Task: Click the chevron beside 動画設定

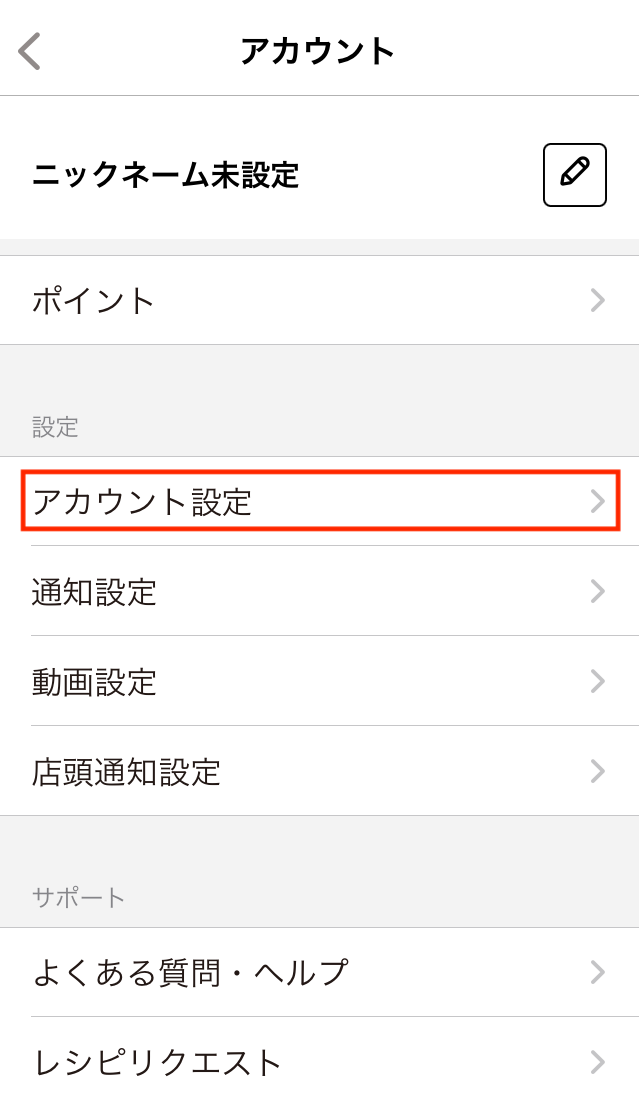Action: click(x=597, y=683)
